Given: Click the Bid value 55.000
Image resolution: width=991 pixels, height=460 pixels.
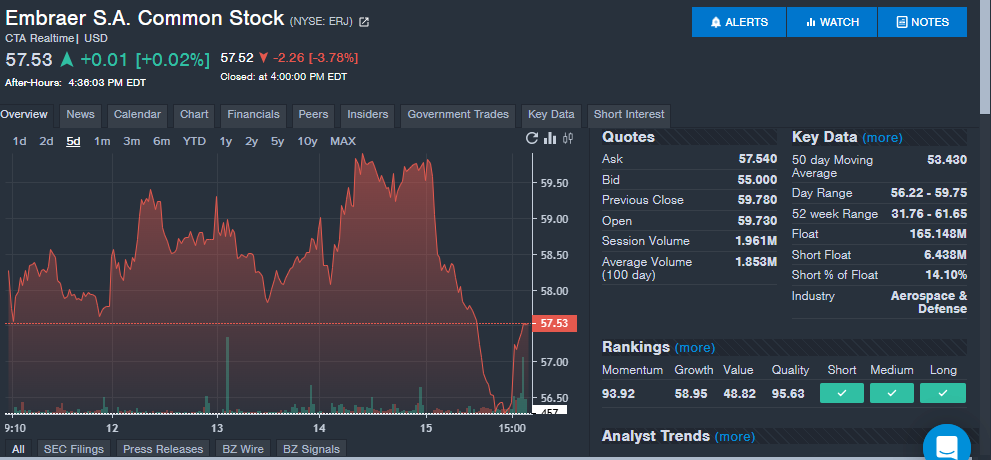Looking at the screenshot, I should pyautogui.click(x=758, y=180).
